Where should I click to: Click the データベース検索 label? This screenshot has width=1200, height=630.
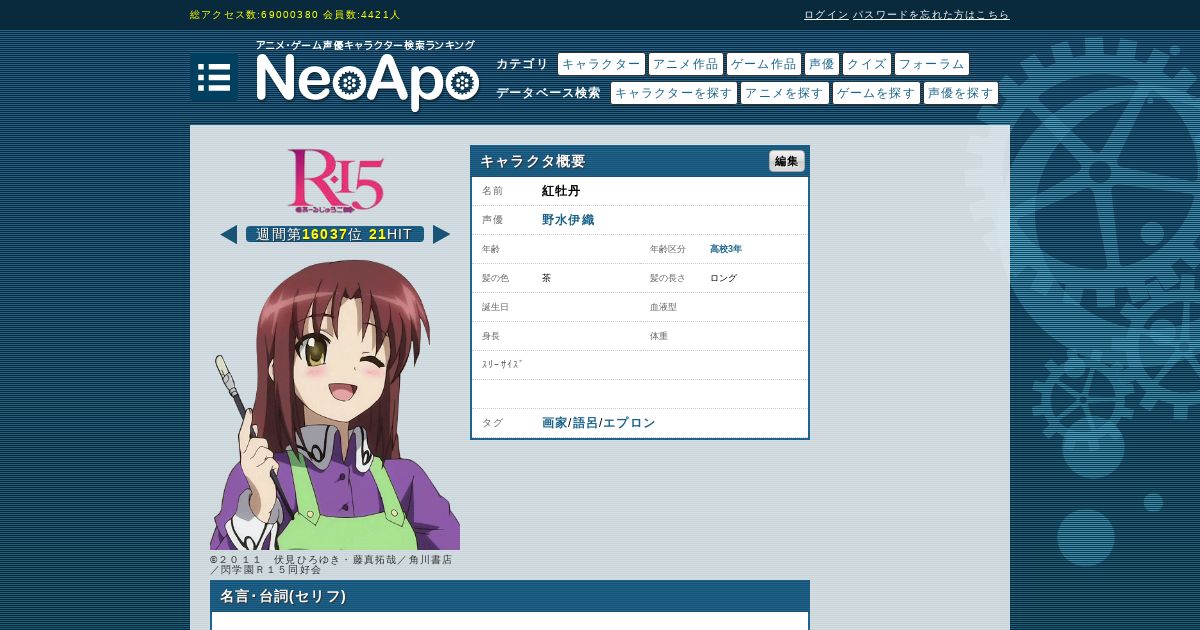(x=548, y=93)
